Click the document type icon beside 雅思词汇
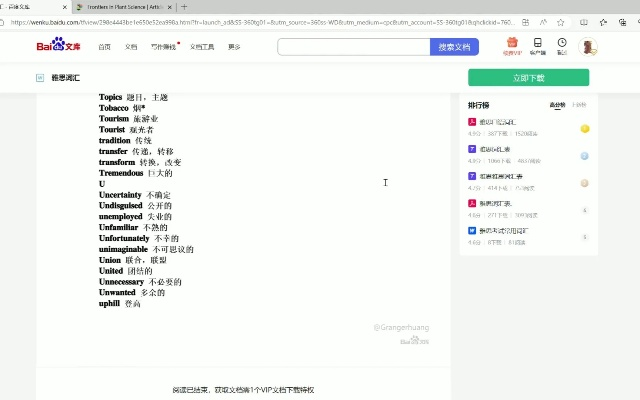 coord(40,78)
